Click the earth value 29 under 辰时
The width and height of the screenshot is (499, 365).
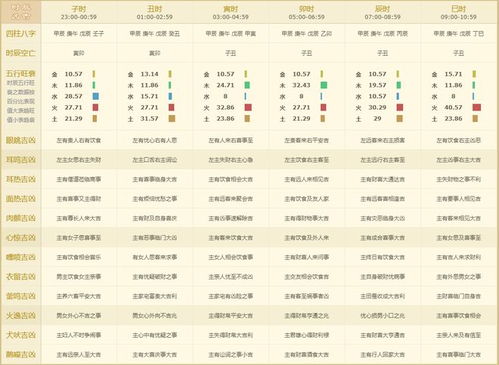(377, 118)
